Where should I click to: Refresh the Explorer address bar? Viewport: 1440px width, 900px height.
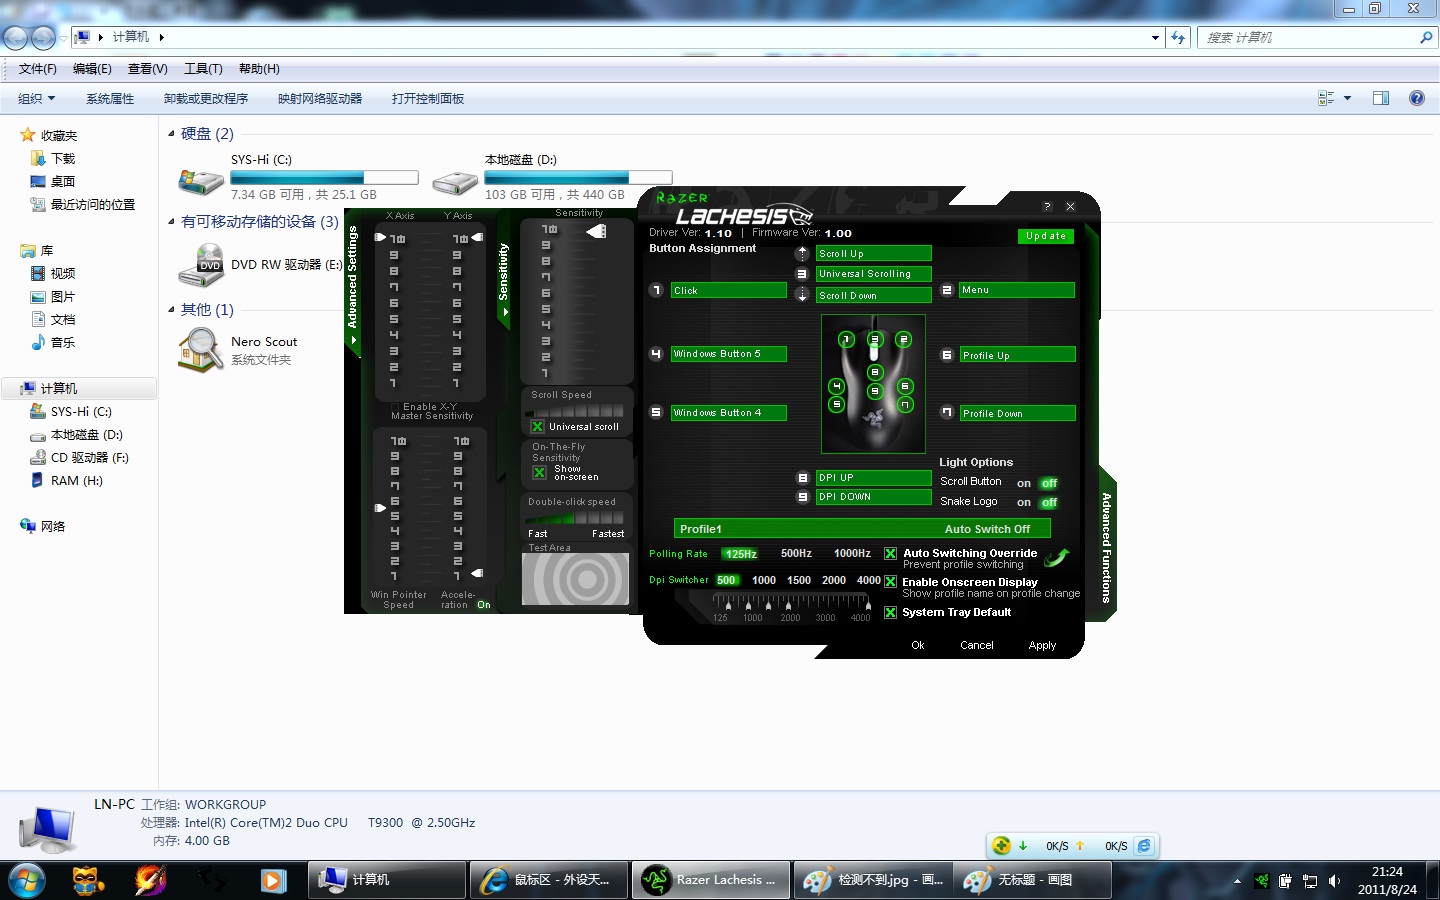pos(1178,38)
